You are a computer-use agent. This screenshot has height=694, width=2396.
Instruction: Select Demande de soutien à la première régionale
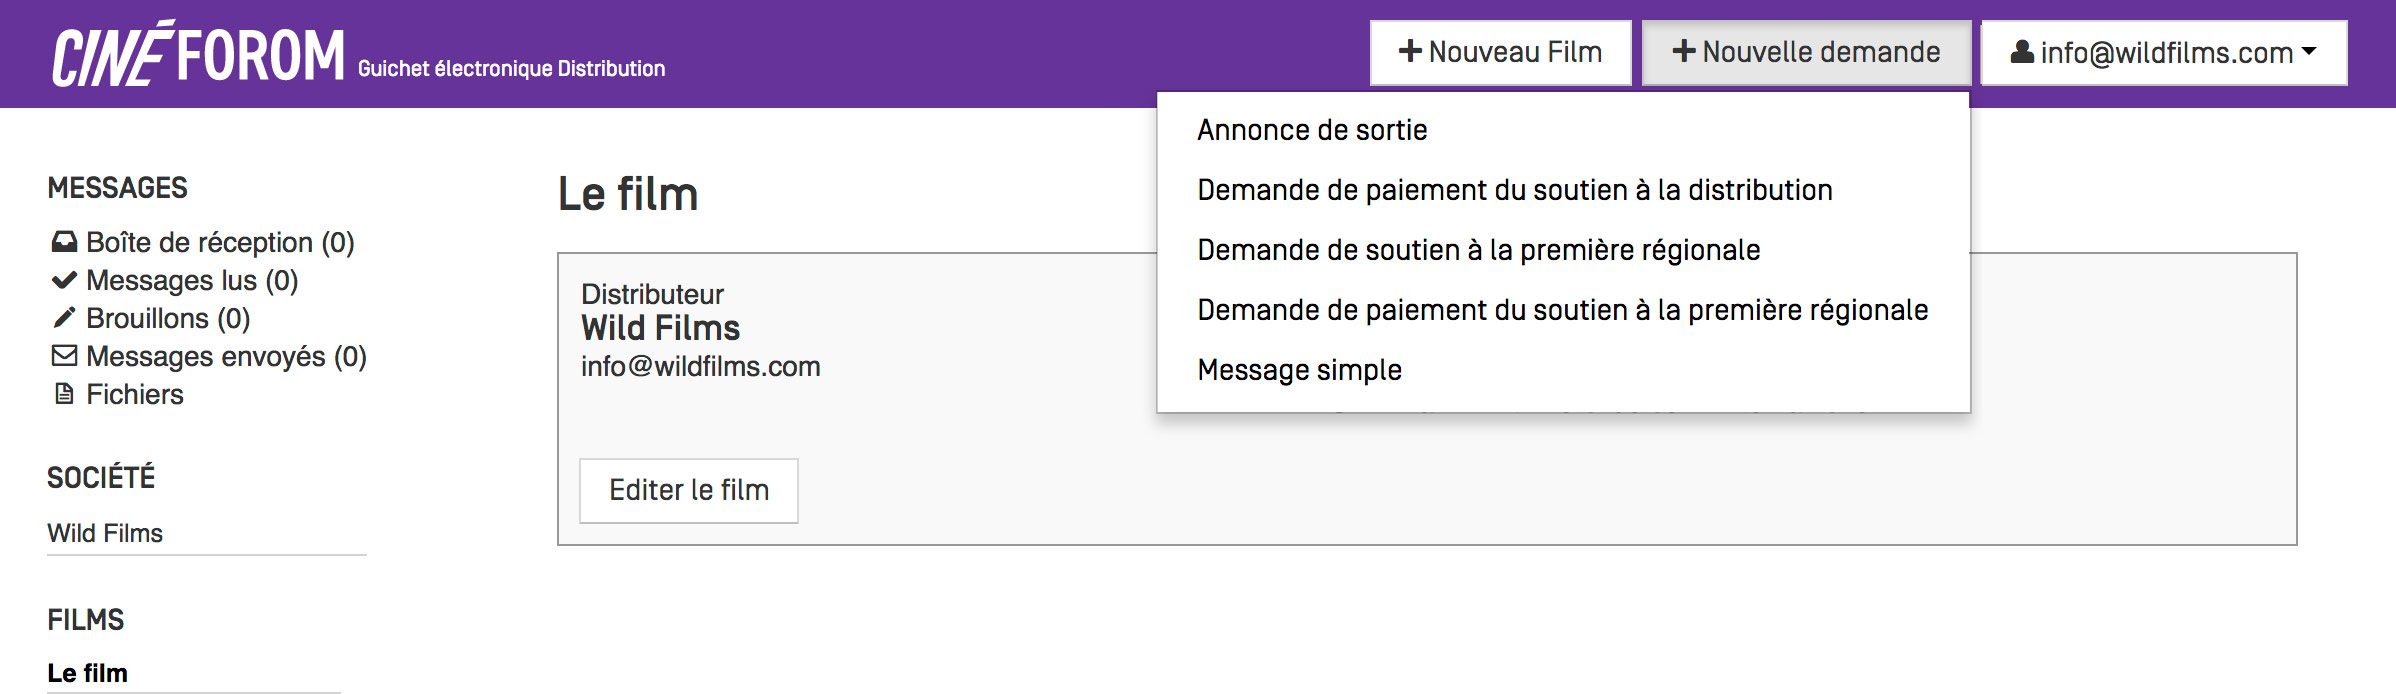coord(1478,250)
